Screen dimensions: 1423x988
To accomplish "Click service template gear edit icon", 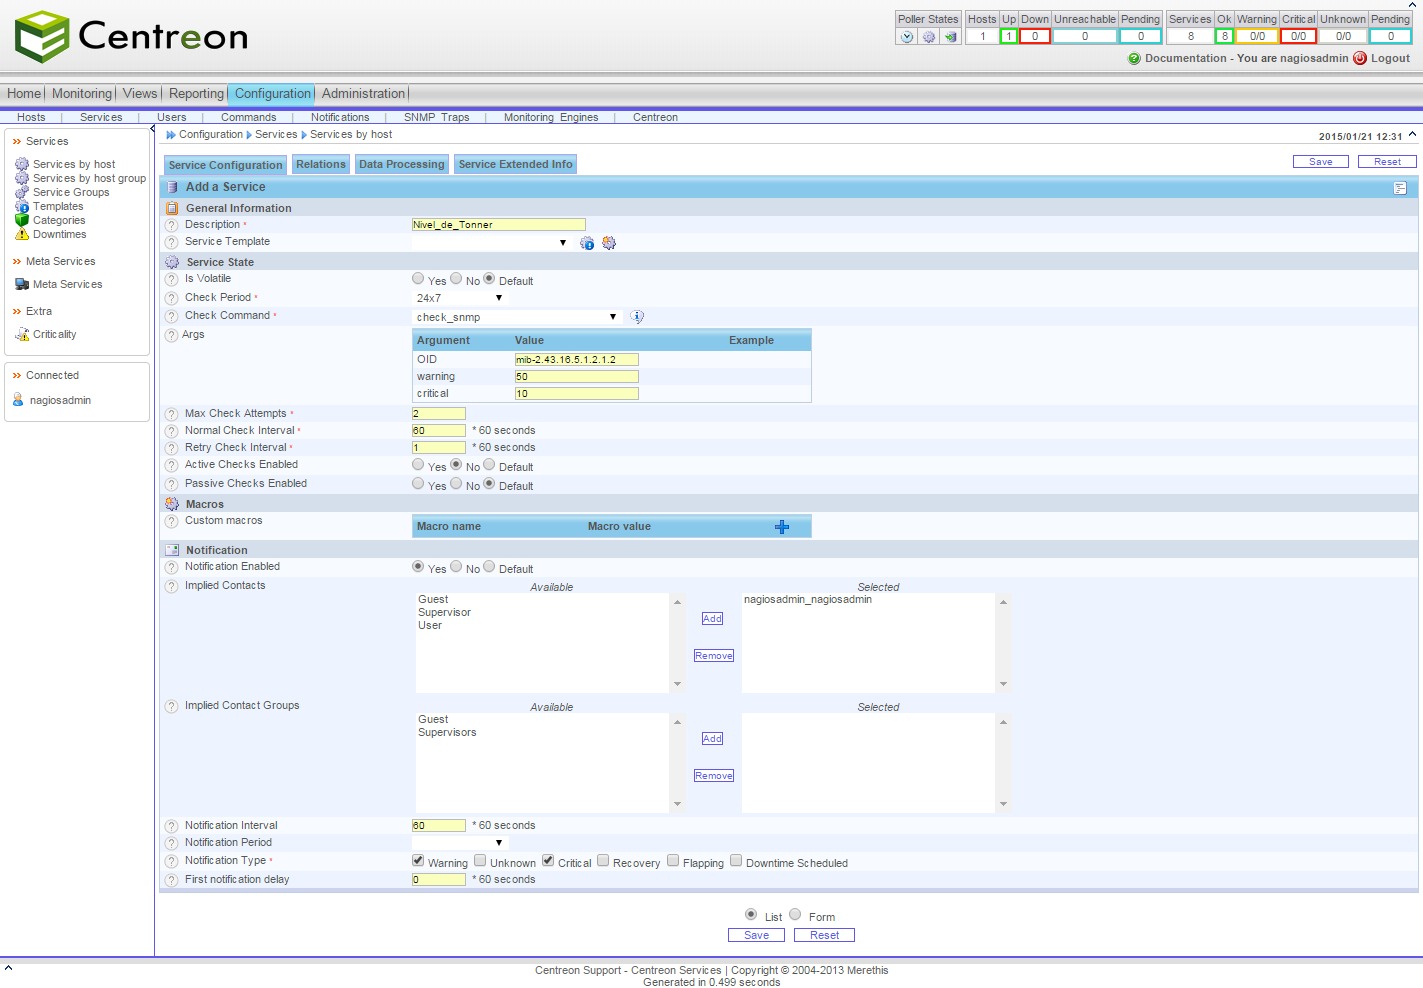I will (609, 243).
